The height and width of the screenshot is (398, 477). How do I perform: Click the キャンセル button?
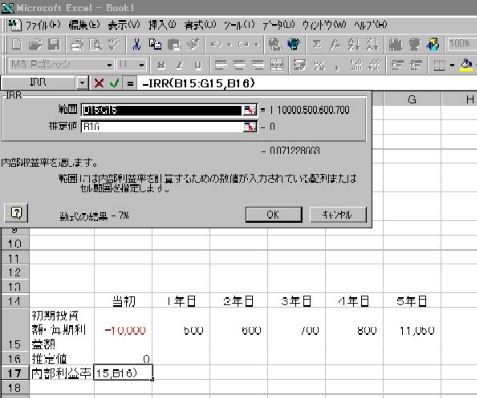pos(338,215)
